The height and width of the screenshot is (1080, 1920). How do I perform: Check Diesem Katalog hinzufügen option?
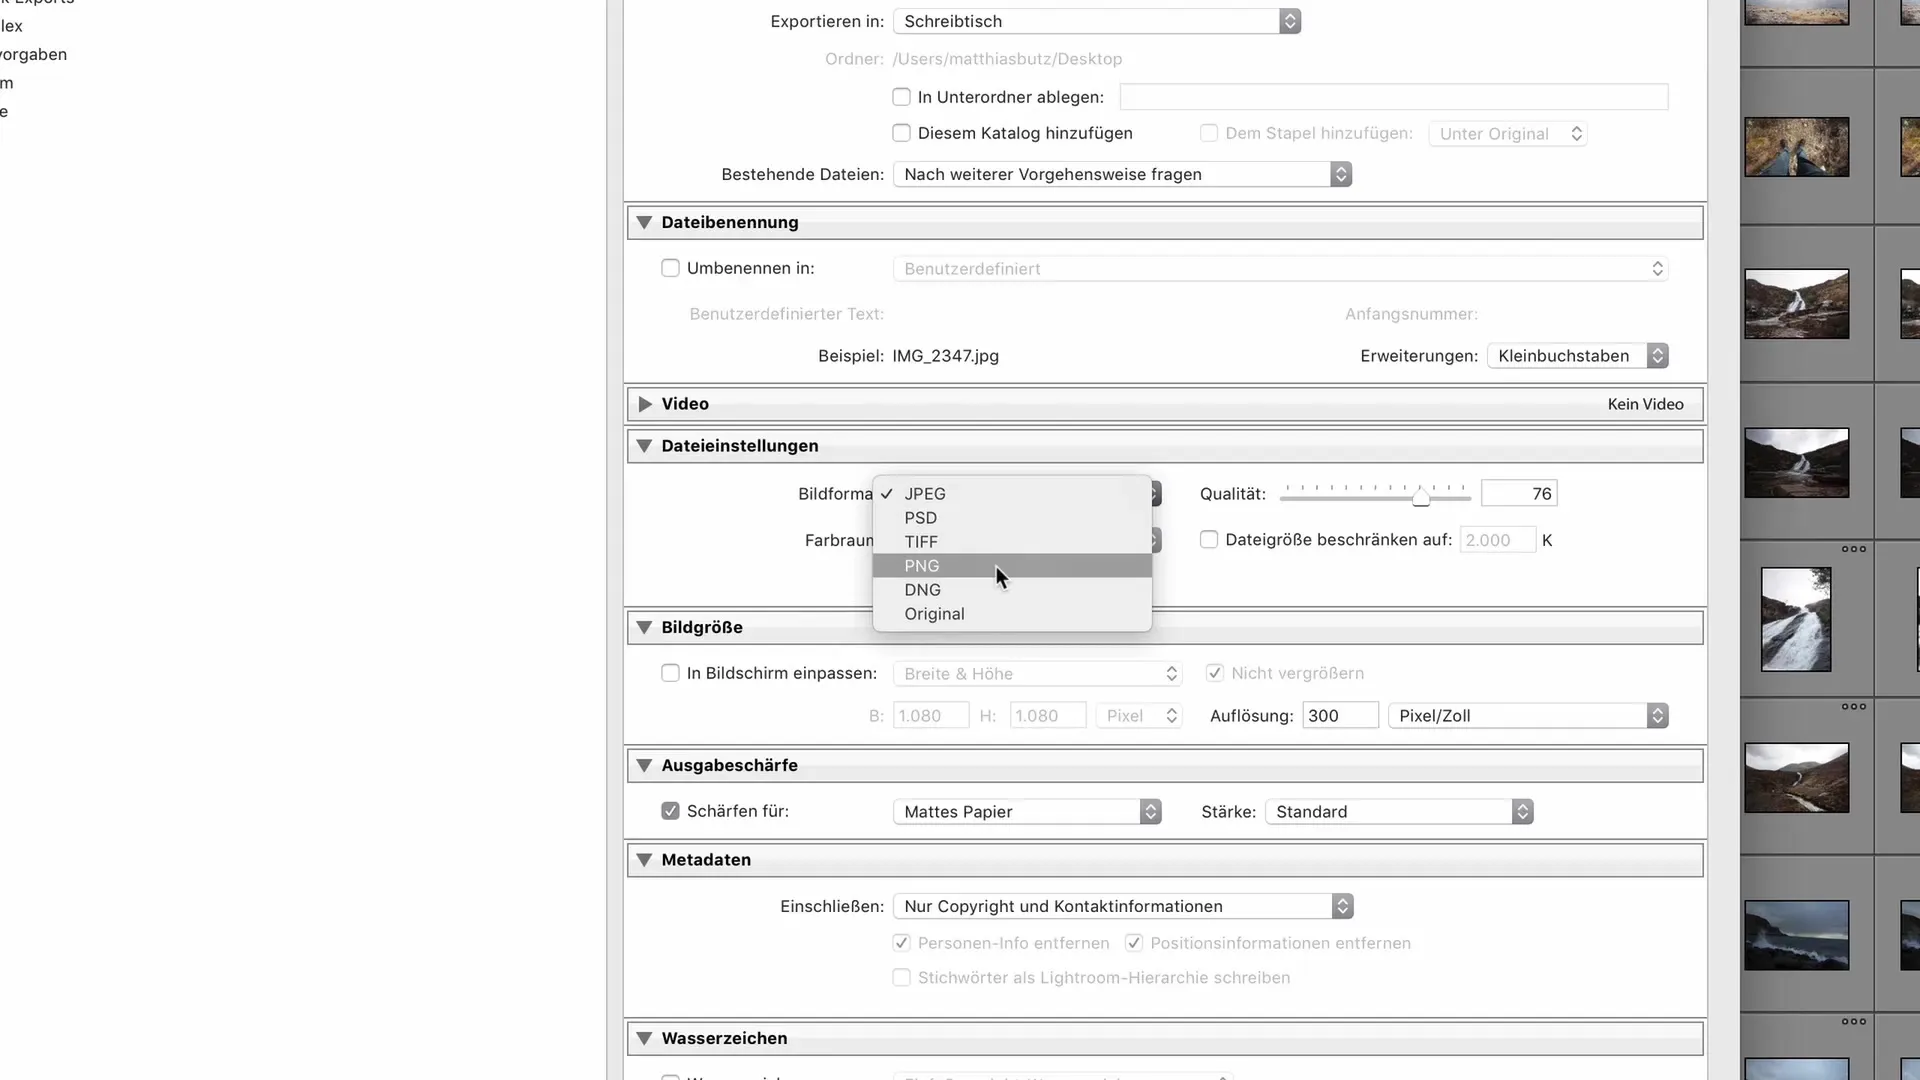coord(901,133)
